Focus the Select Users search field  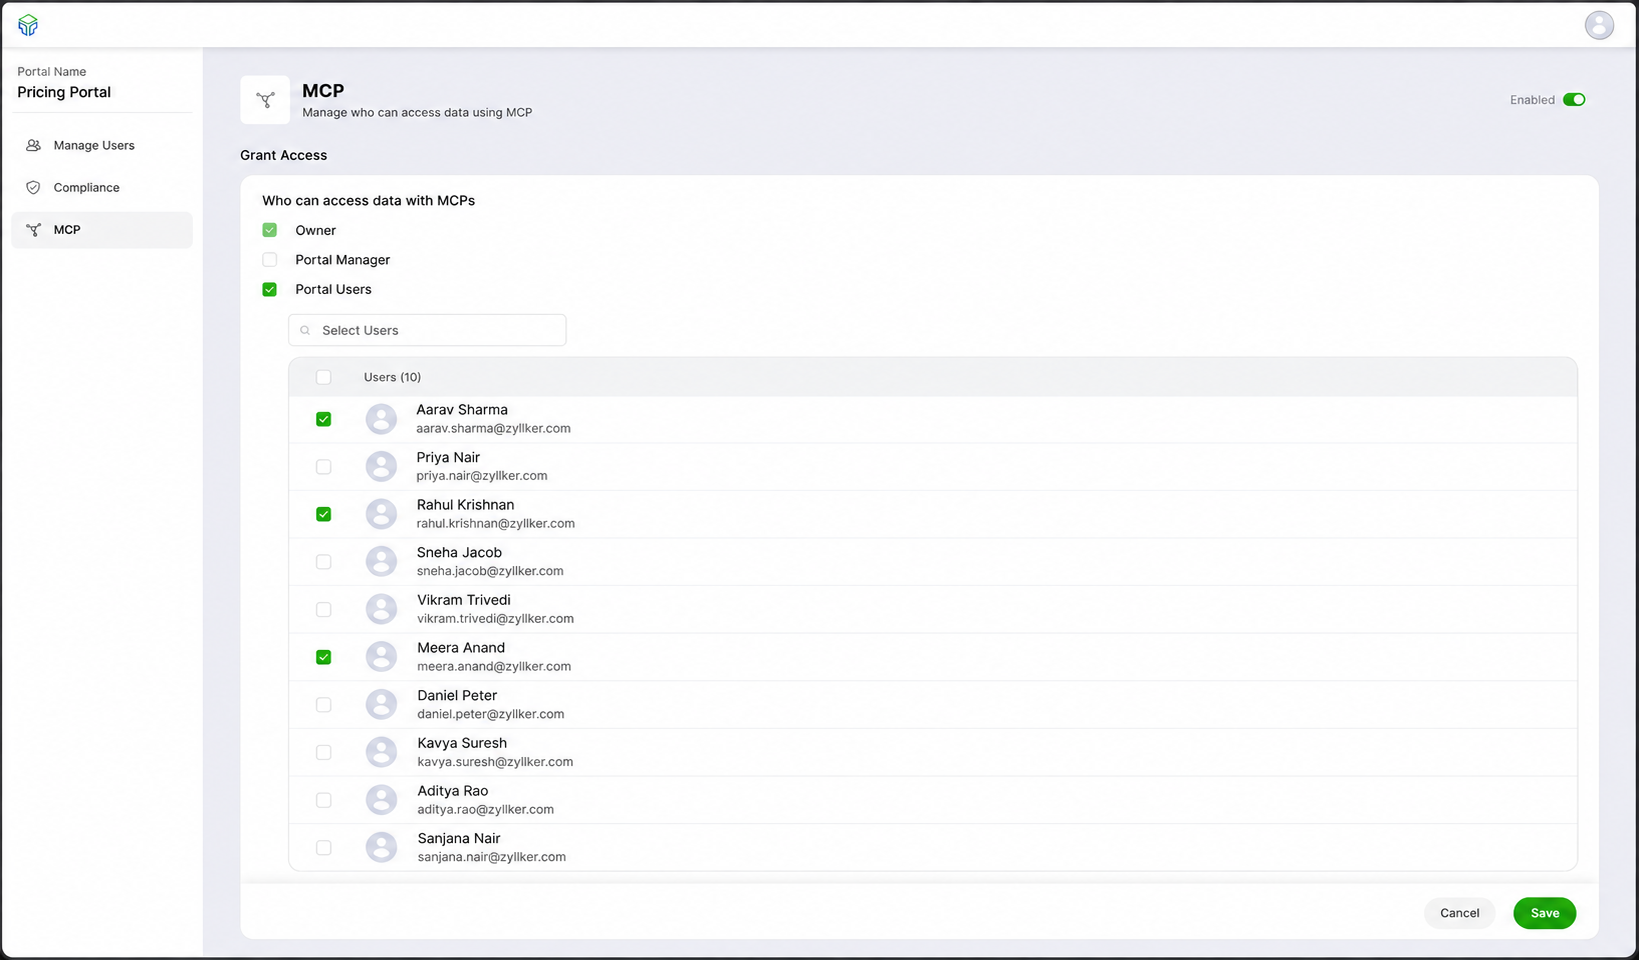(427, 330)
